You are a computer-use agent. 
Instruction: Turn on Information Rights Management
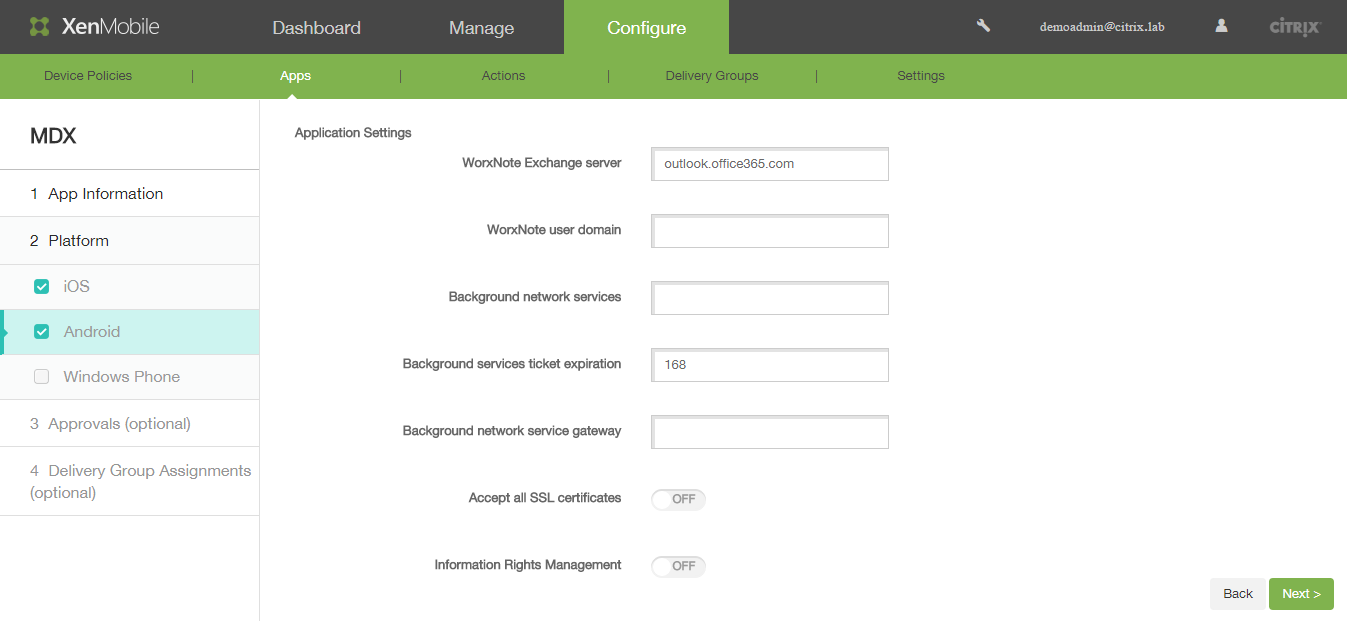(678, 566)
